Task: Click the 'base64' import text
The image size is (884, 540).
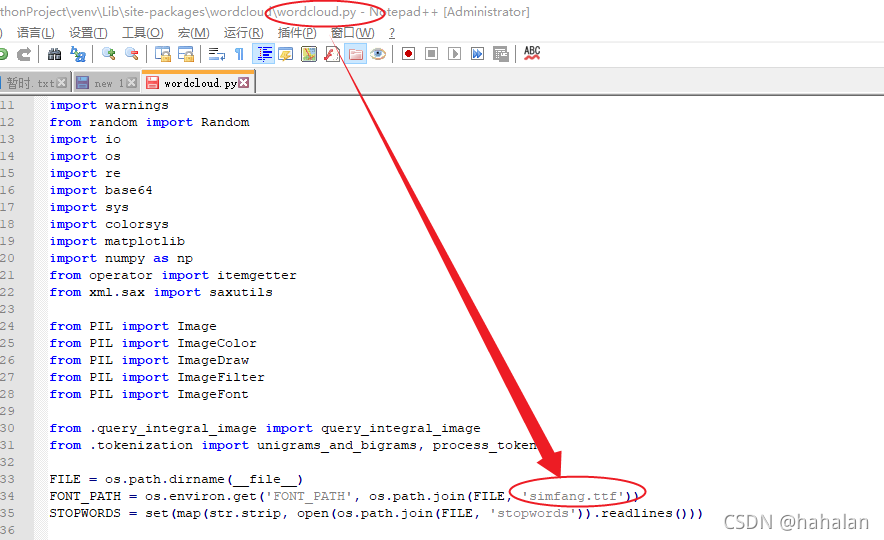Action: click(129, 191)
